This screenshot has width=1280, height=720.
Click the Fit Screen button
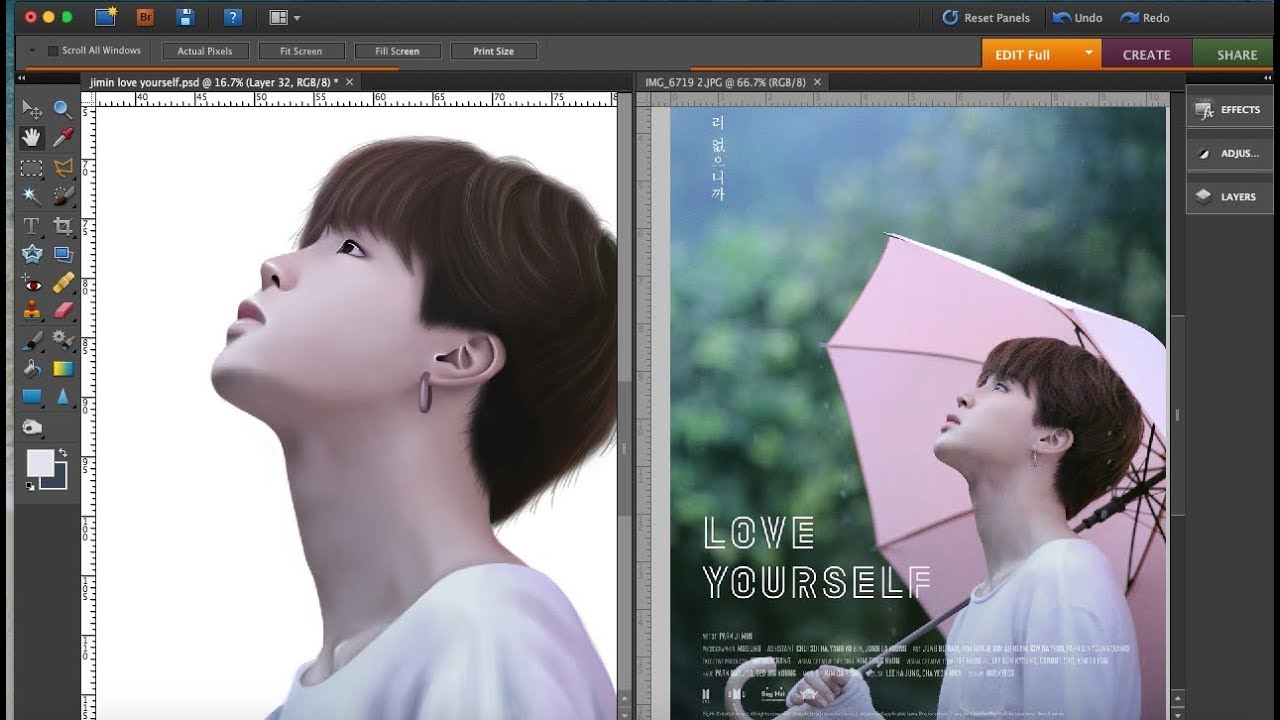[x=301, y=51]
